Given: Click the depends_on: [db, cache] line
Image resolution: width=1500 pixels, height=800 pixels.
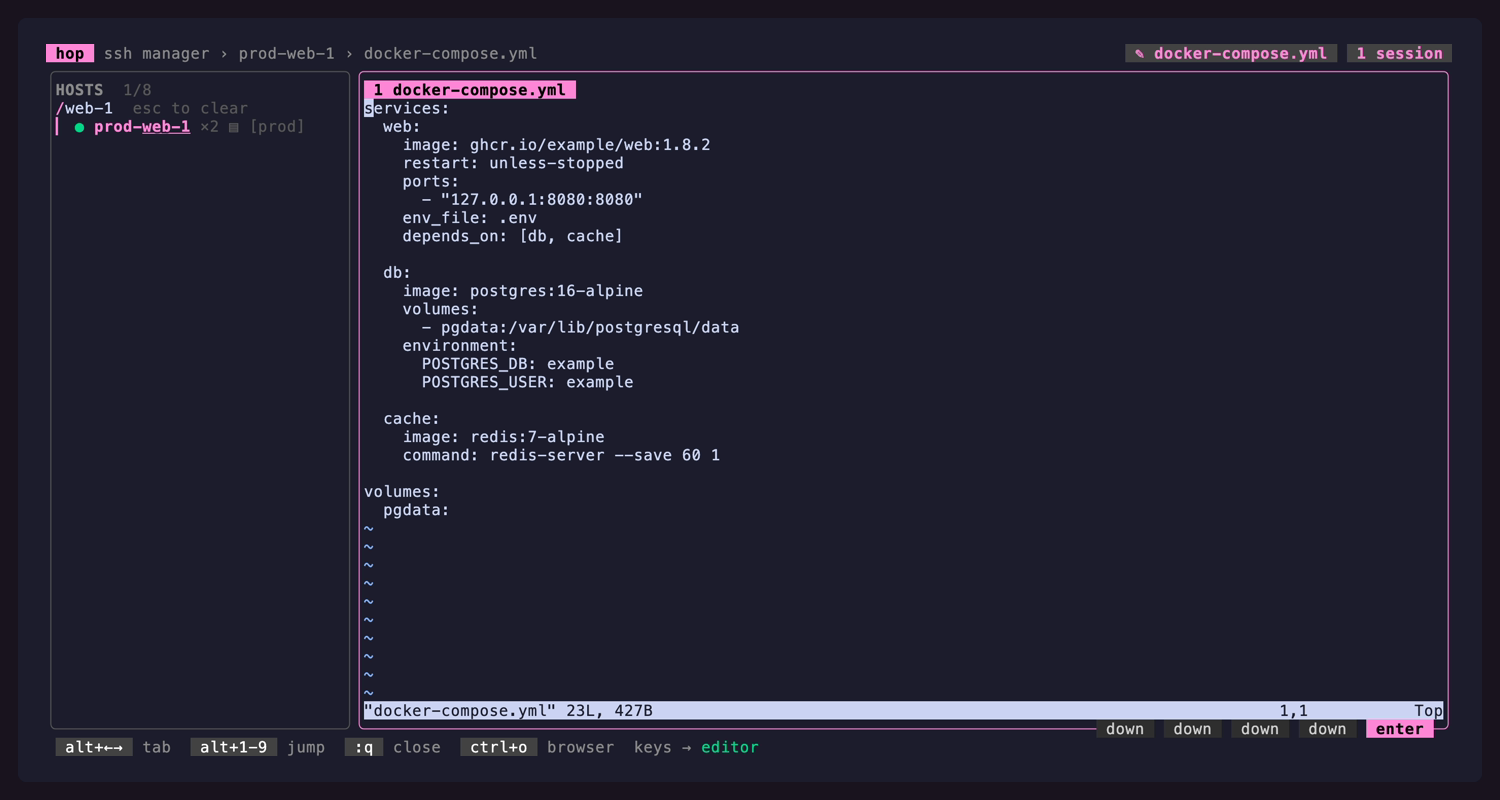Looking at the screenshot, I should click(512, 236).
